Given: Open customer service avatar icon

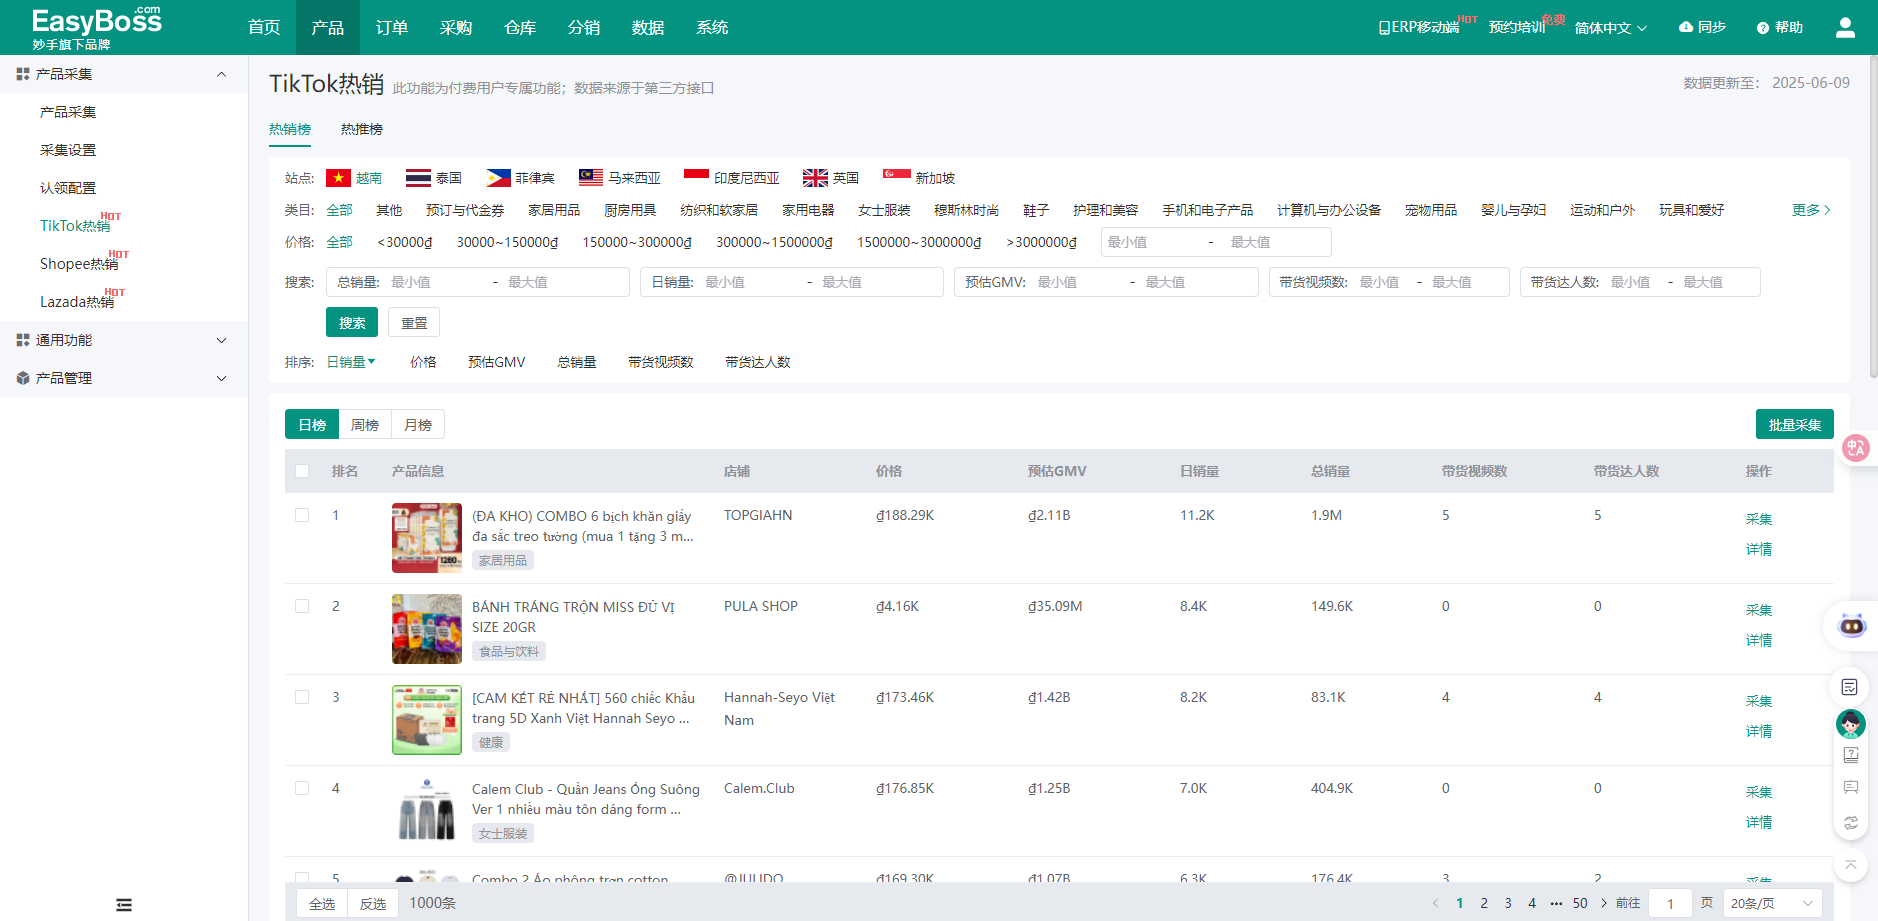Looking at the screenshot, I should click(1850, 723).
